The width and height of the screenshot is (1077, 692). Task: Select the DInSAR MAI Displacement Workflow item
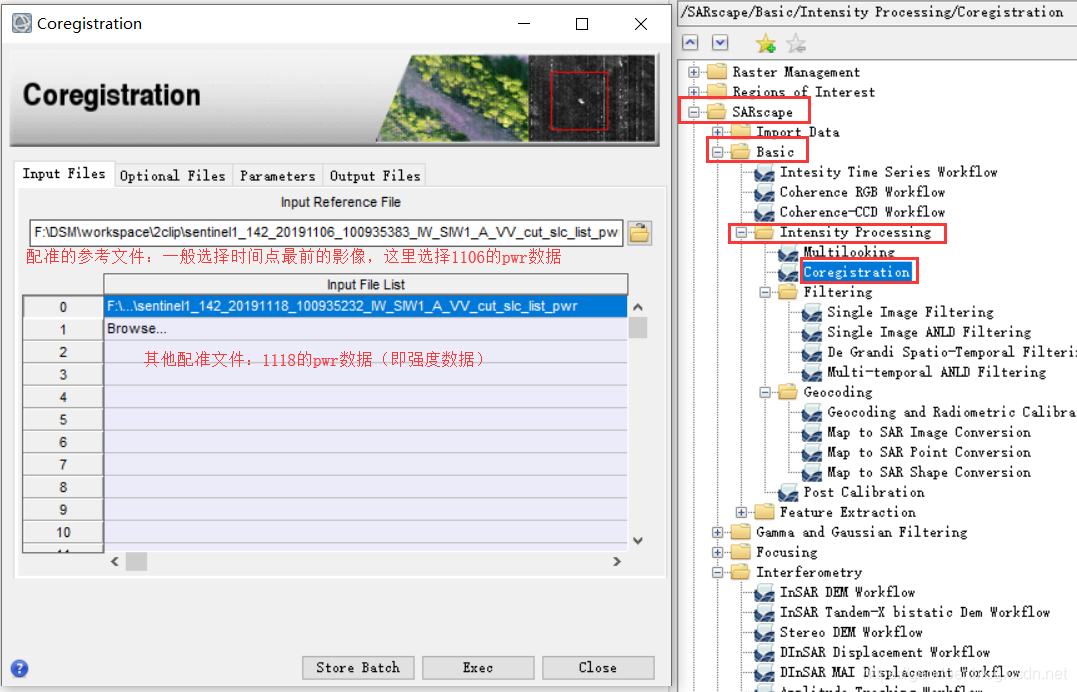(x=900, y=672)
